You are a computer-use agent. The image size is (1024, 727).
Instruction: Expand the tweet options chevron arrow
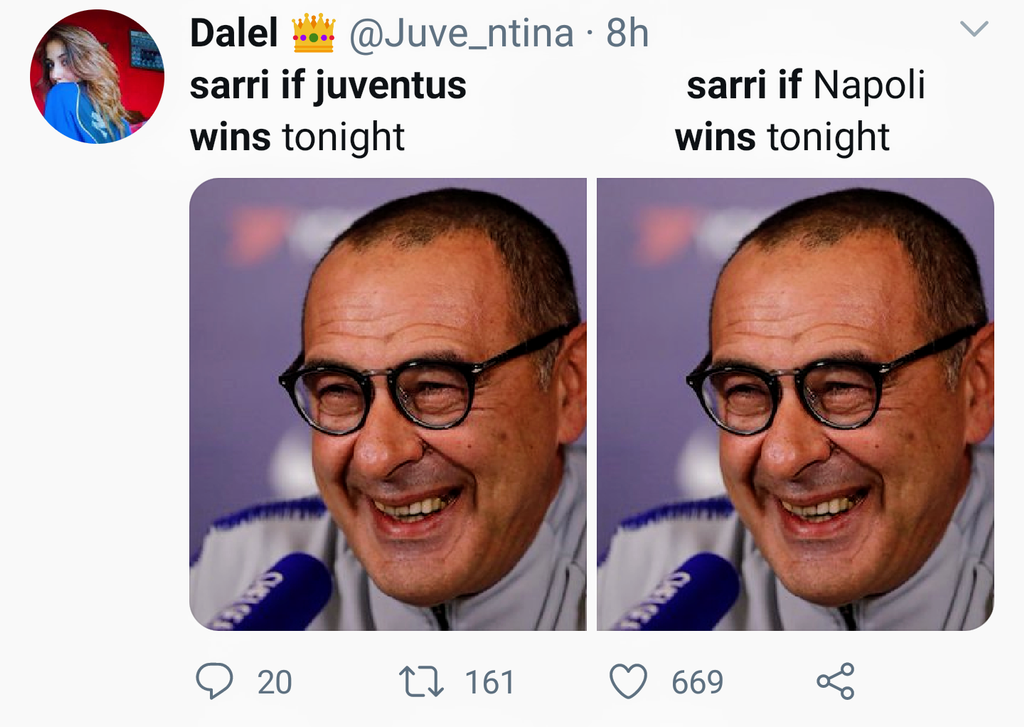(973, 31)
